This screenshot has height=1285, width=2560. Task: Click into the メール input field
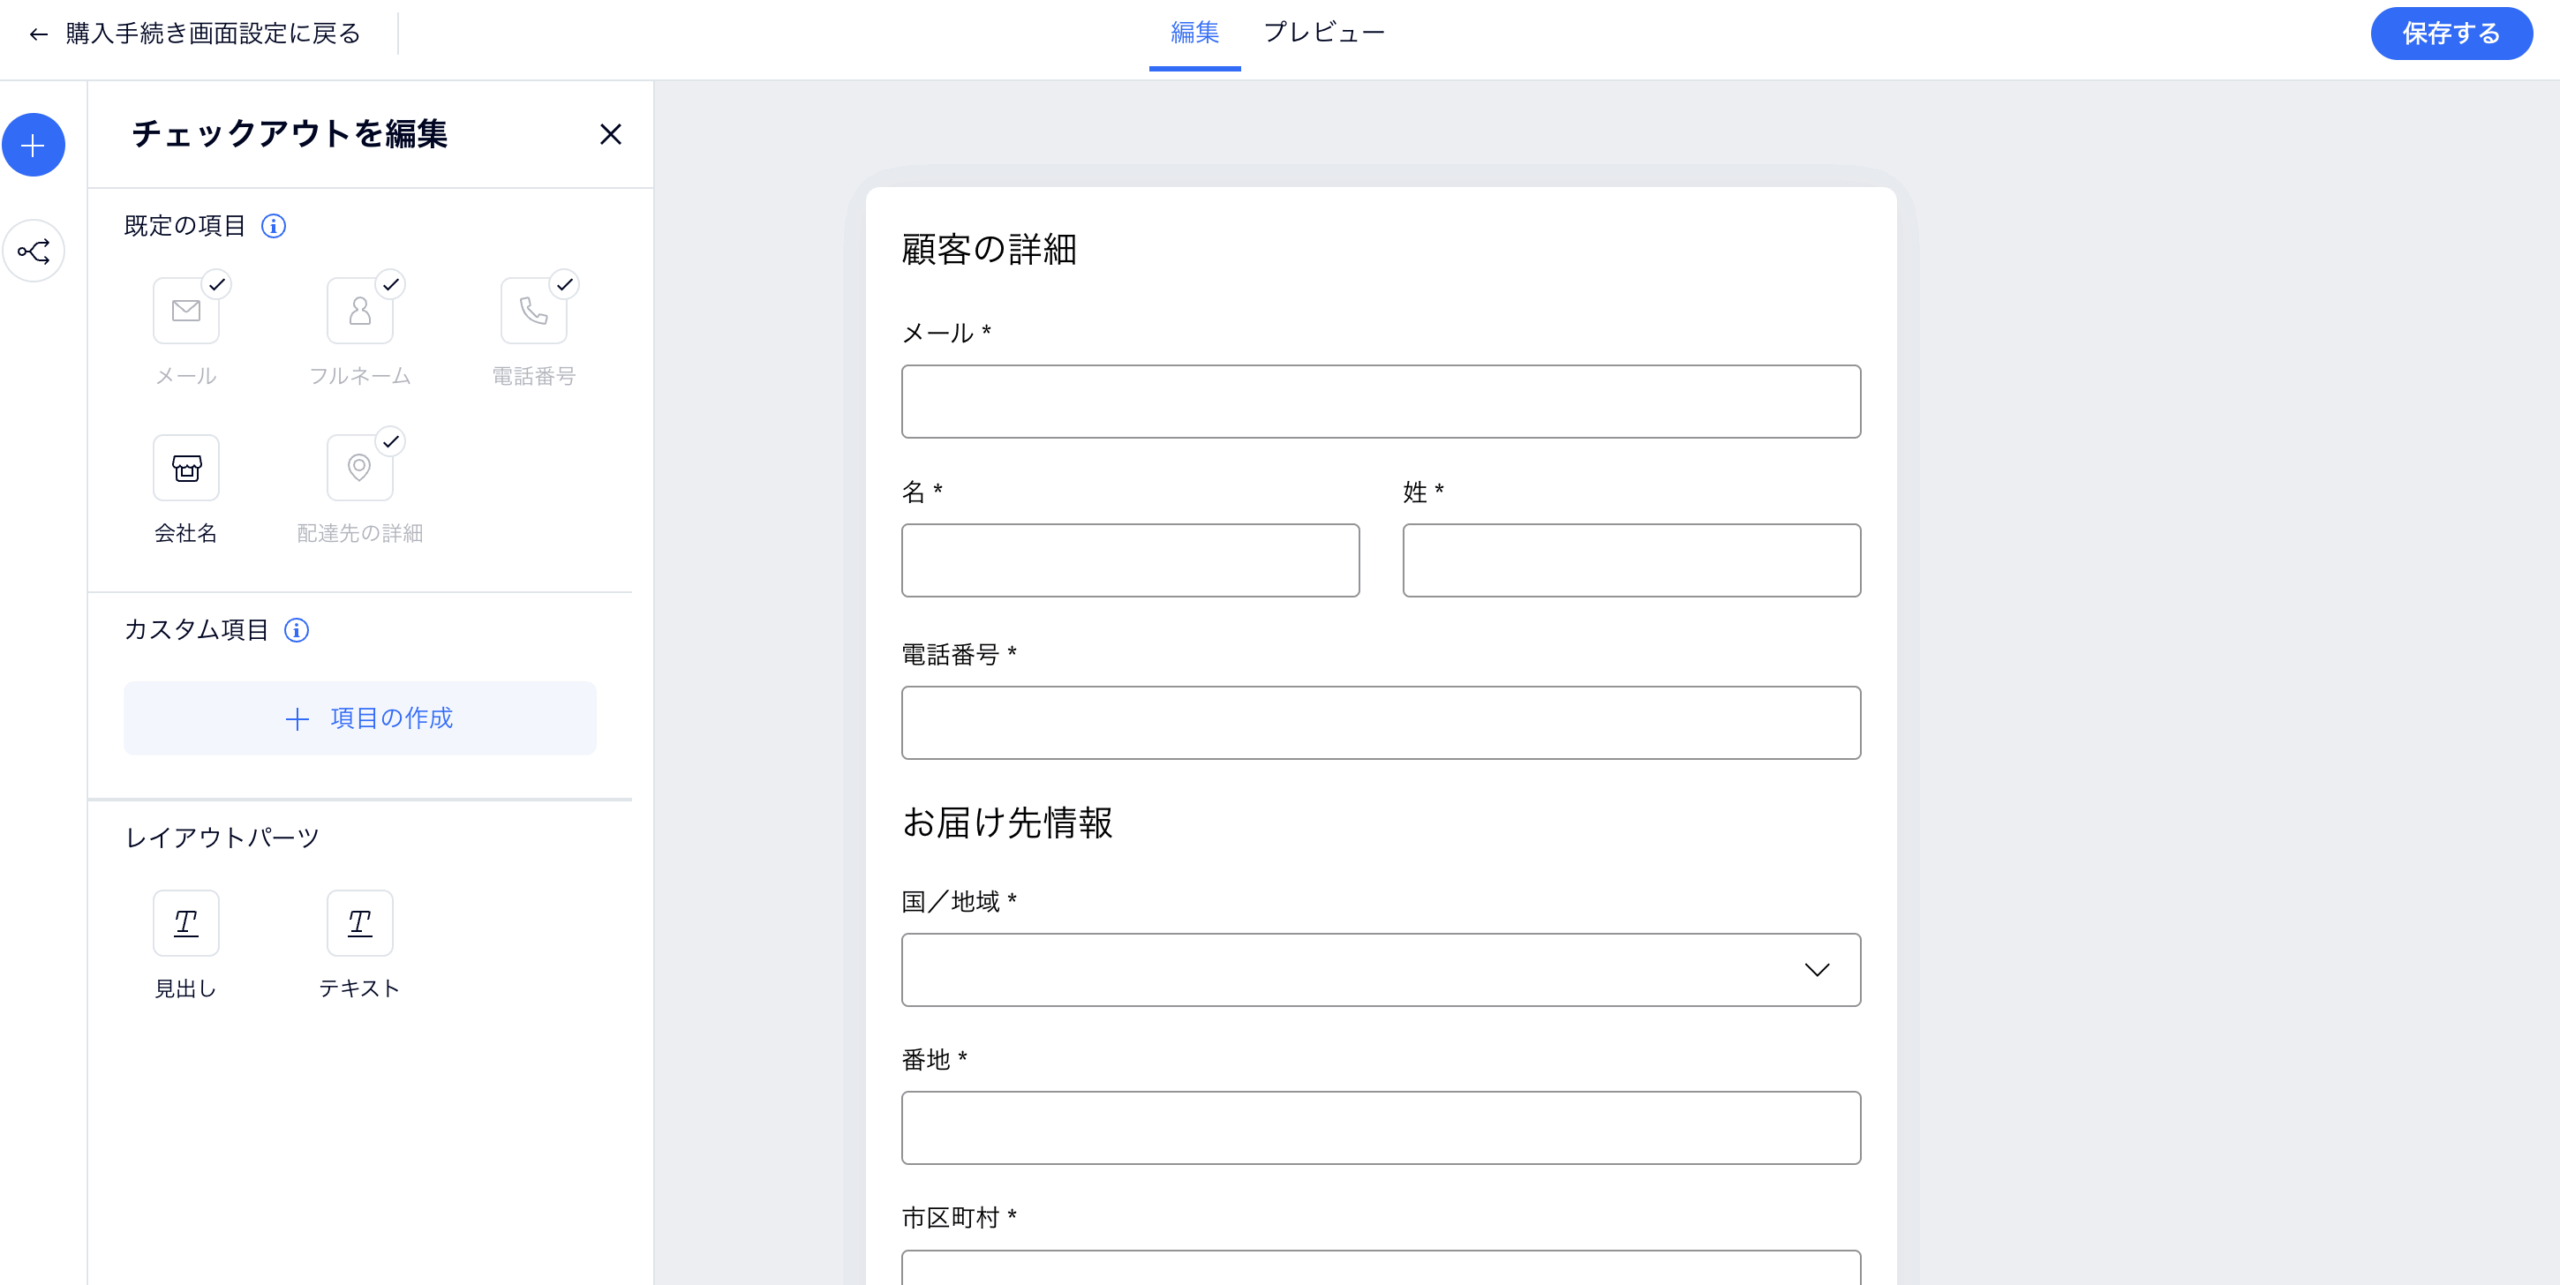pos(1380,401)
